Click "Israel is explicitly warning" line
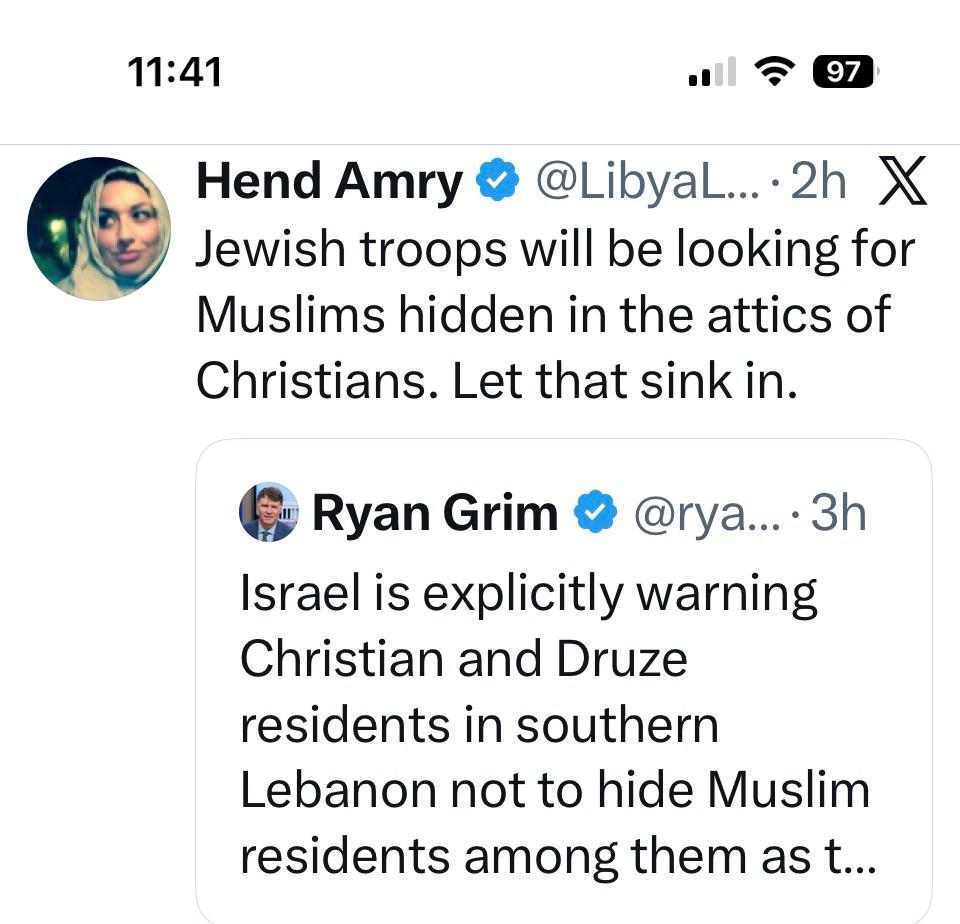960x924 pixels. click(x=528, y=594)
